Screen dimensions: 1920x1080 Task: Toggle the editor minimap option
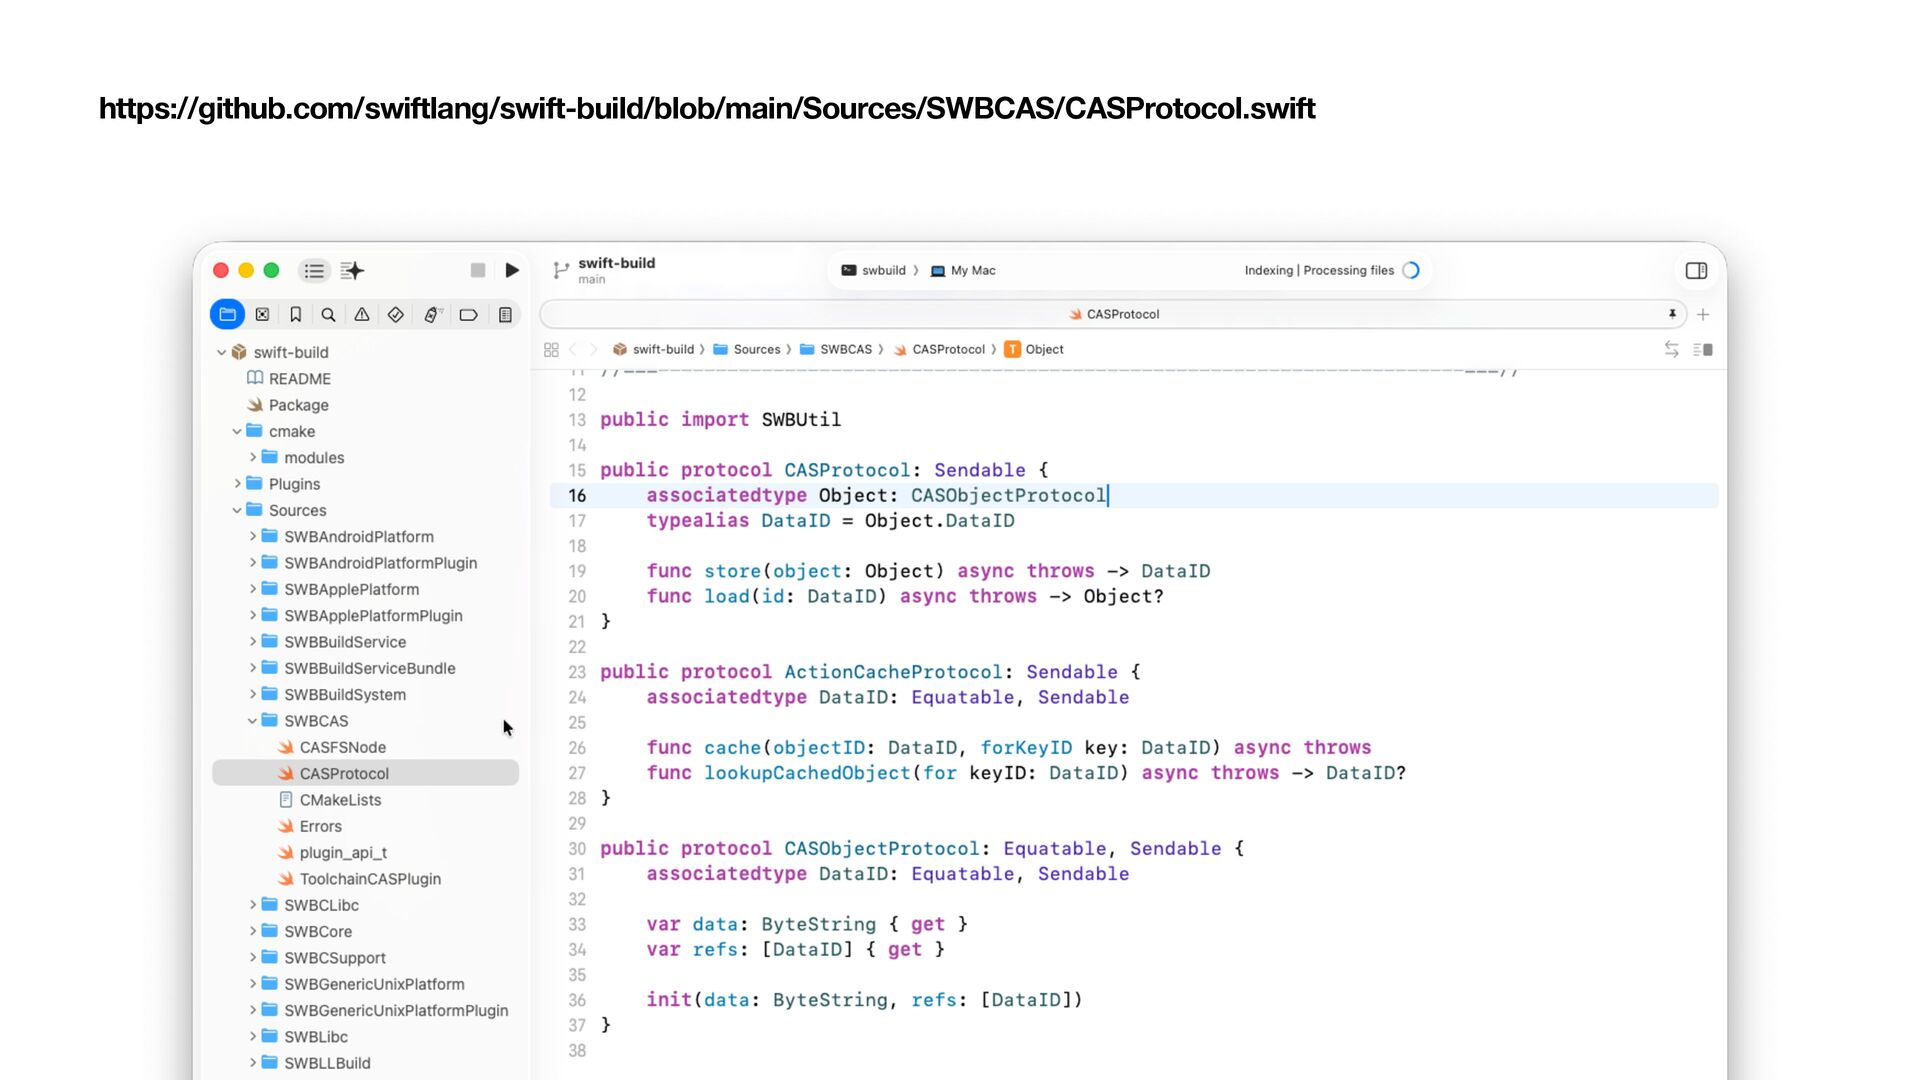1703,349
